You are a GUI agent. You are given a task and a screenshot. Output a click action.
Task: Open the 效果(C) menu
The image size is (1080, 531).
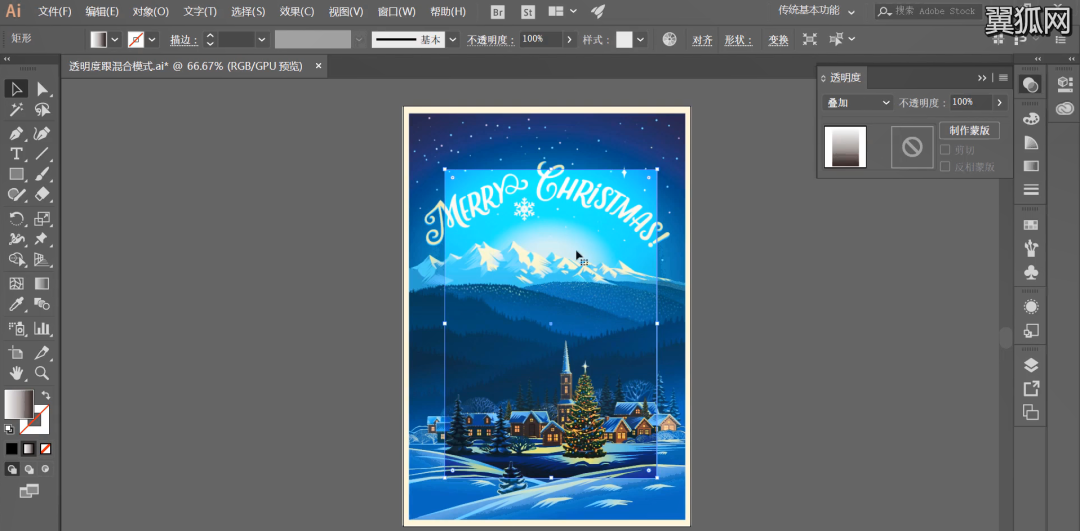pos(297,12)
